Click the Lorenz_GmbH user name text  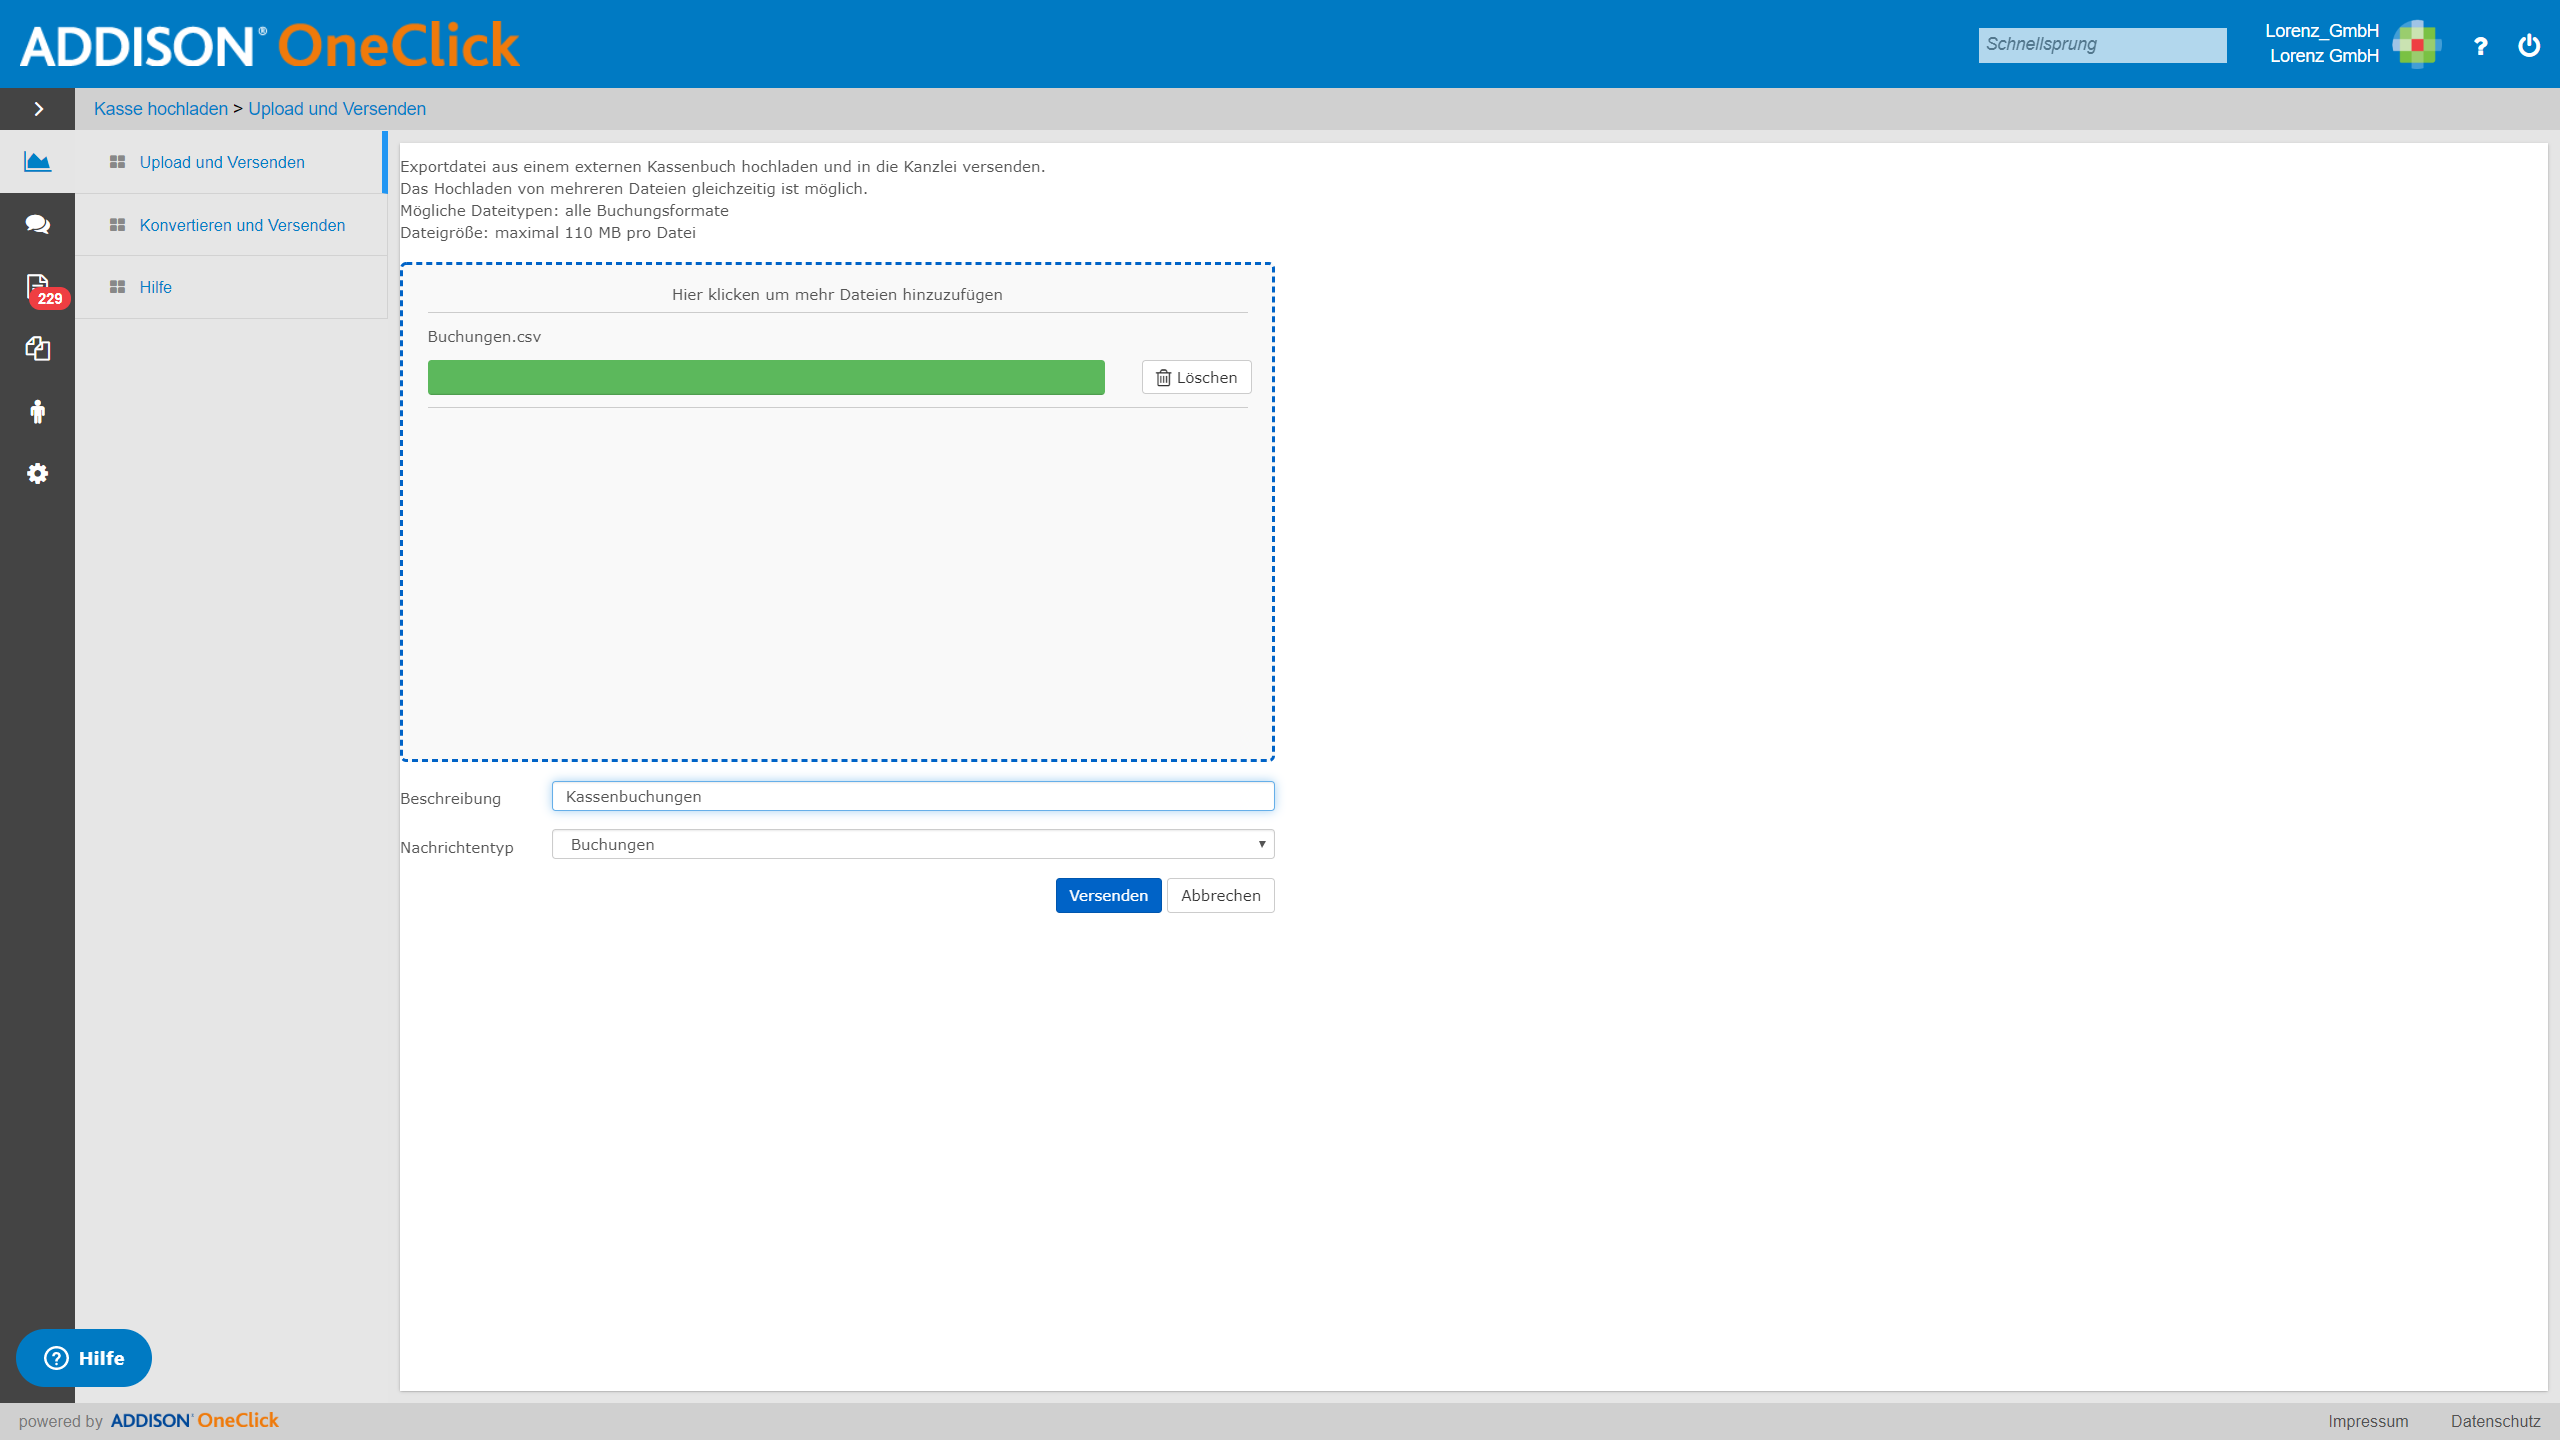[x=2321, y=31]
